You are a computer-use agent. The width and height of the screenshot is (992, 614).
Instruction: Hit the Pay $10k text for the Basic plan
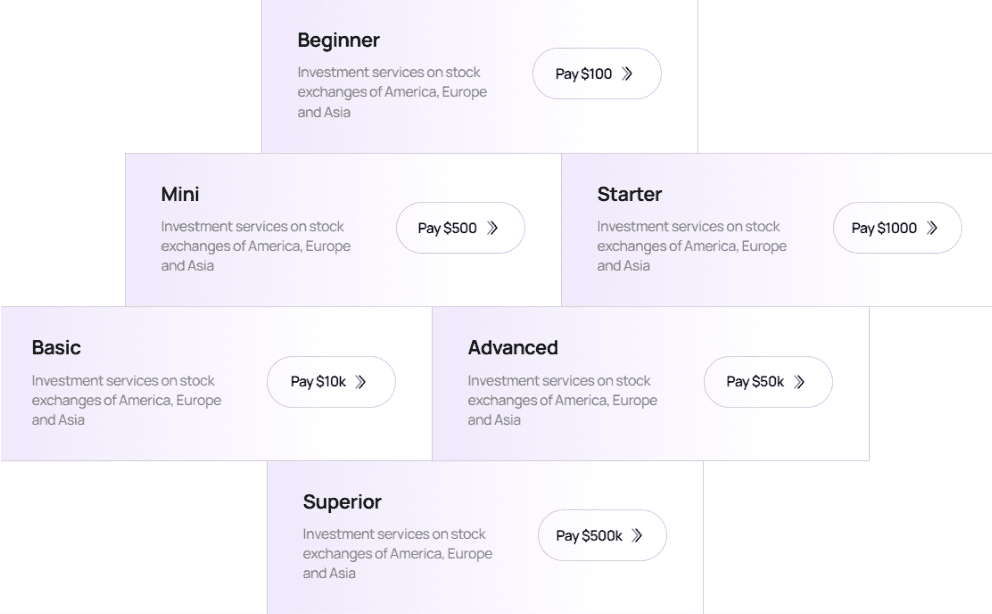coord(318,381)
